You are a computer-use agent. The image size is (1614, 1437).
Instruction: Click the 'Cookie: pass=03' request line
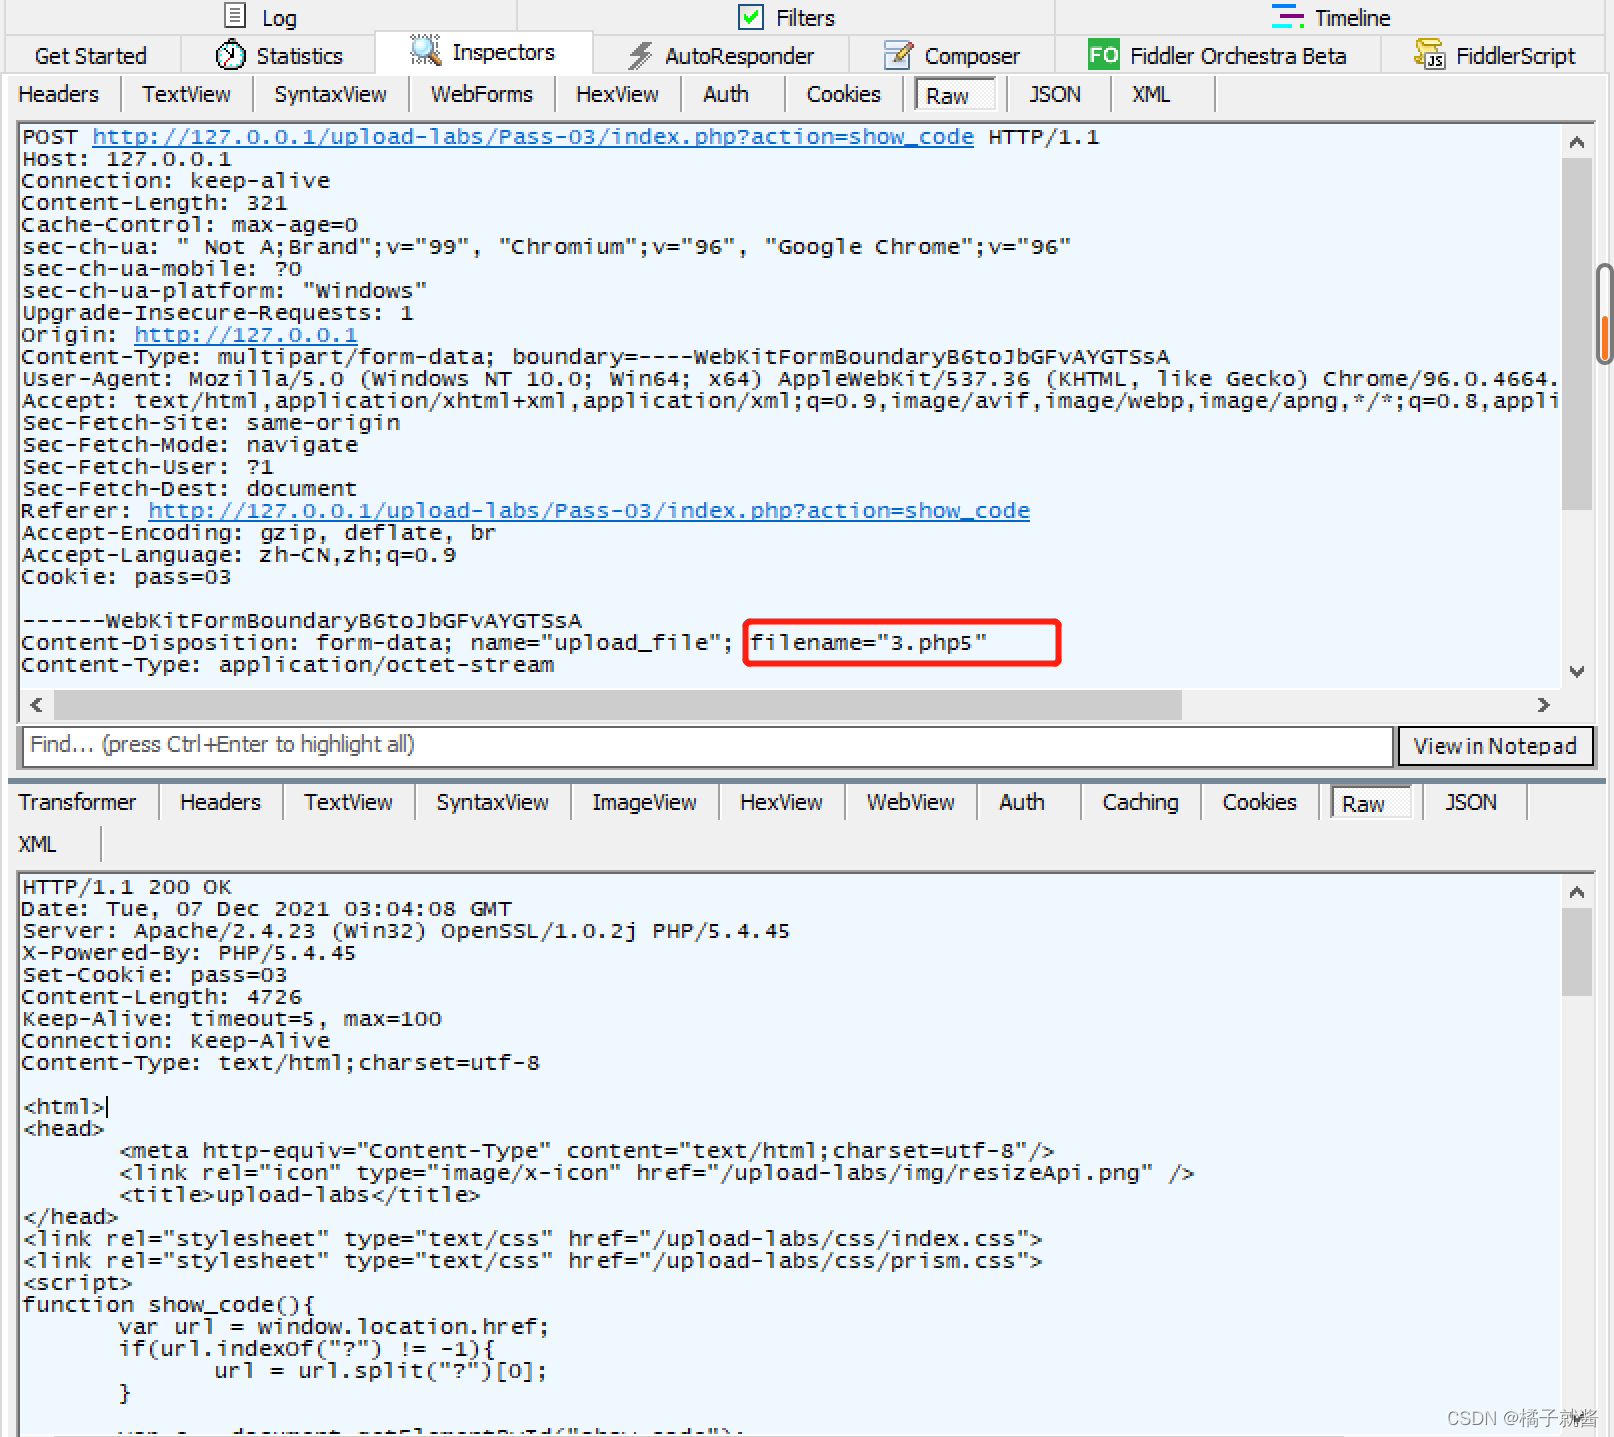(126, 576)
